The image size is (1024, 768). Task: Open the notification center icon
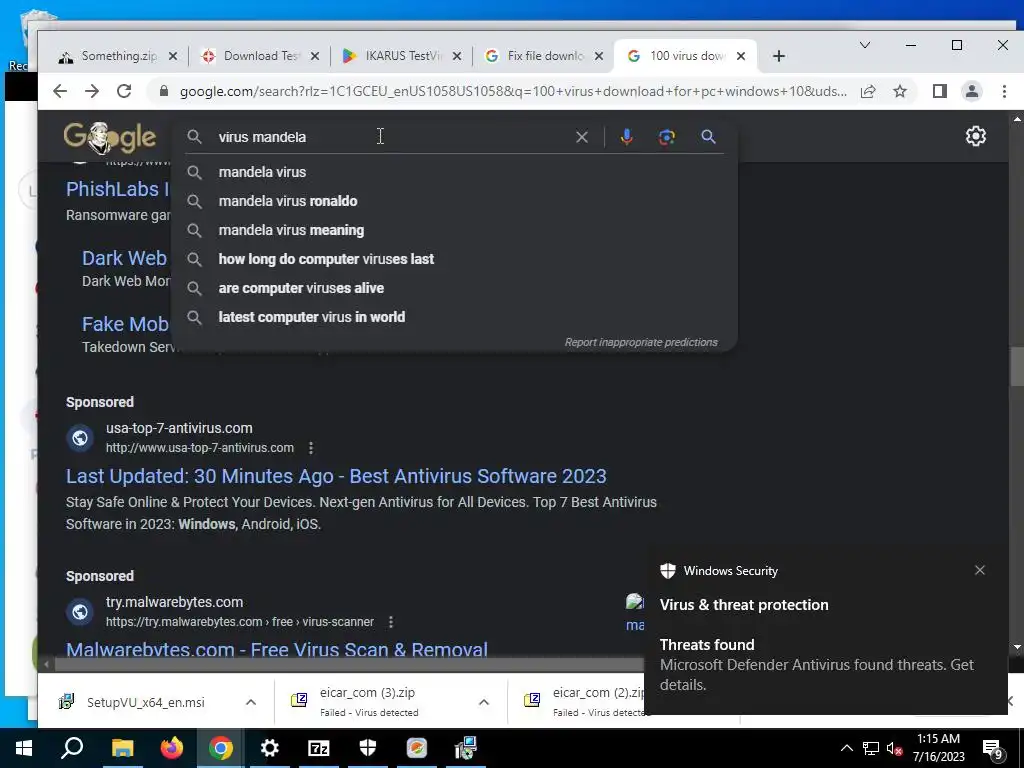coord(993,749)
